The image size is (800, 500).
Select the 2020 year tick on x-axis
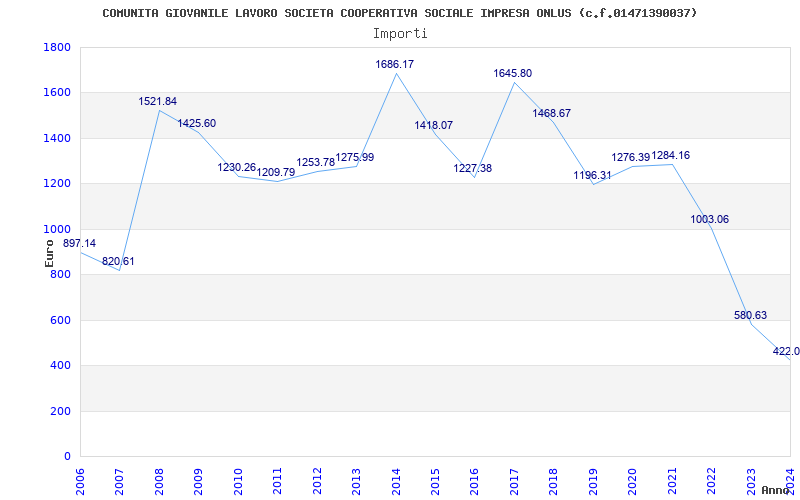[x=632, y=478]
